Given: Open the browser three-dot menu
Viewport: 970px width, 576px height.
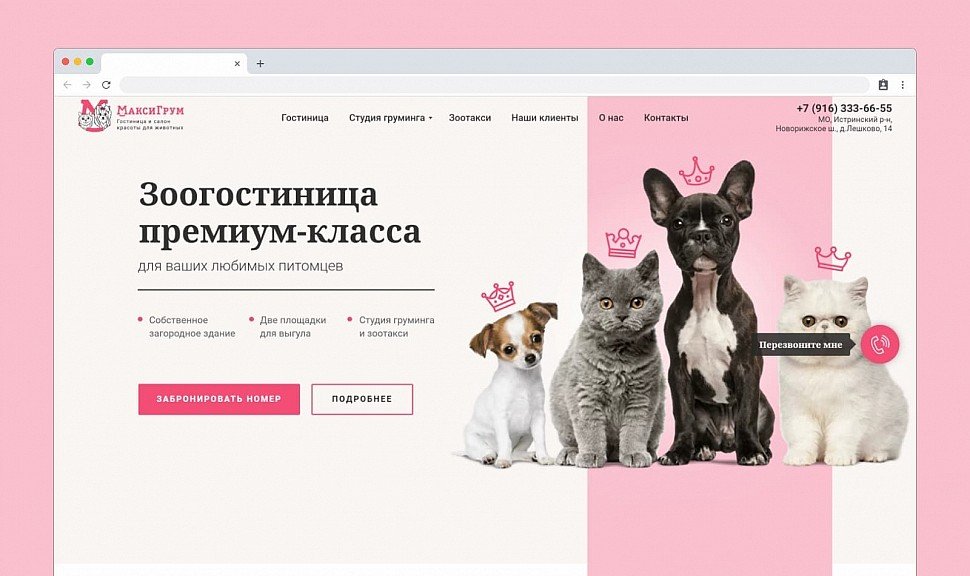Looking at the screenshot, I should 903,85.
